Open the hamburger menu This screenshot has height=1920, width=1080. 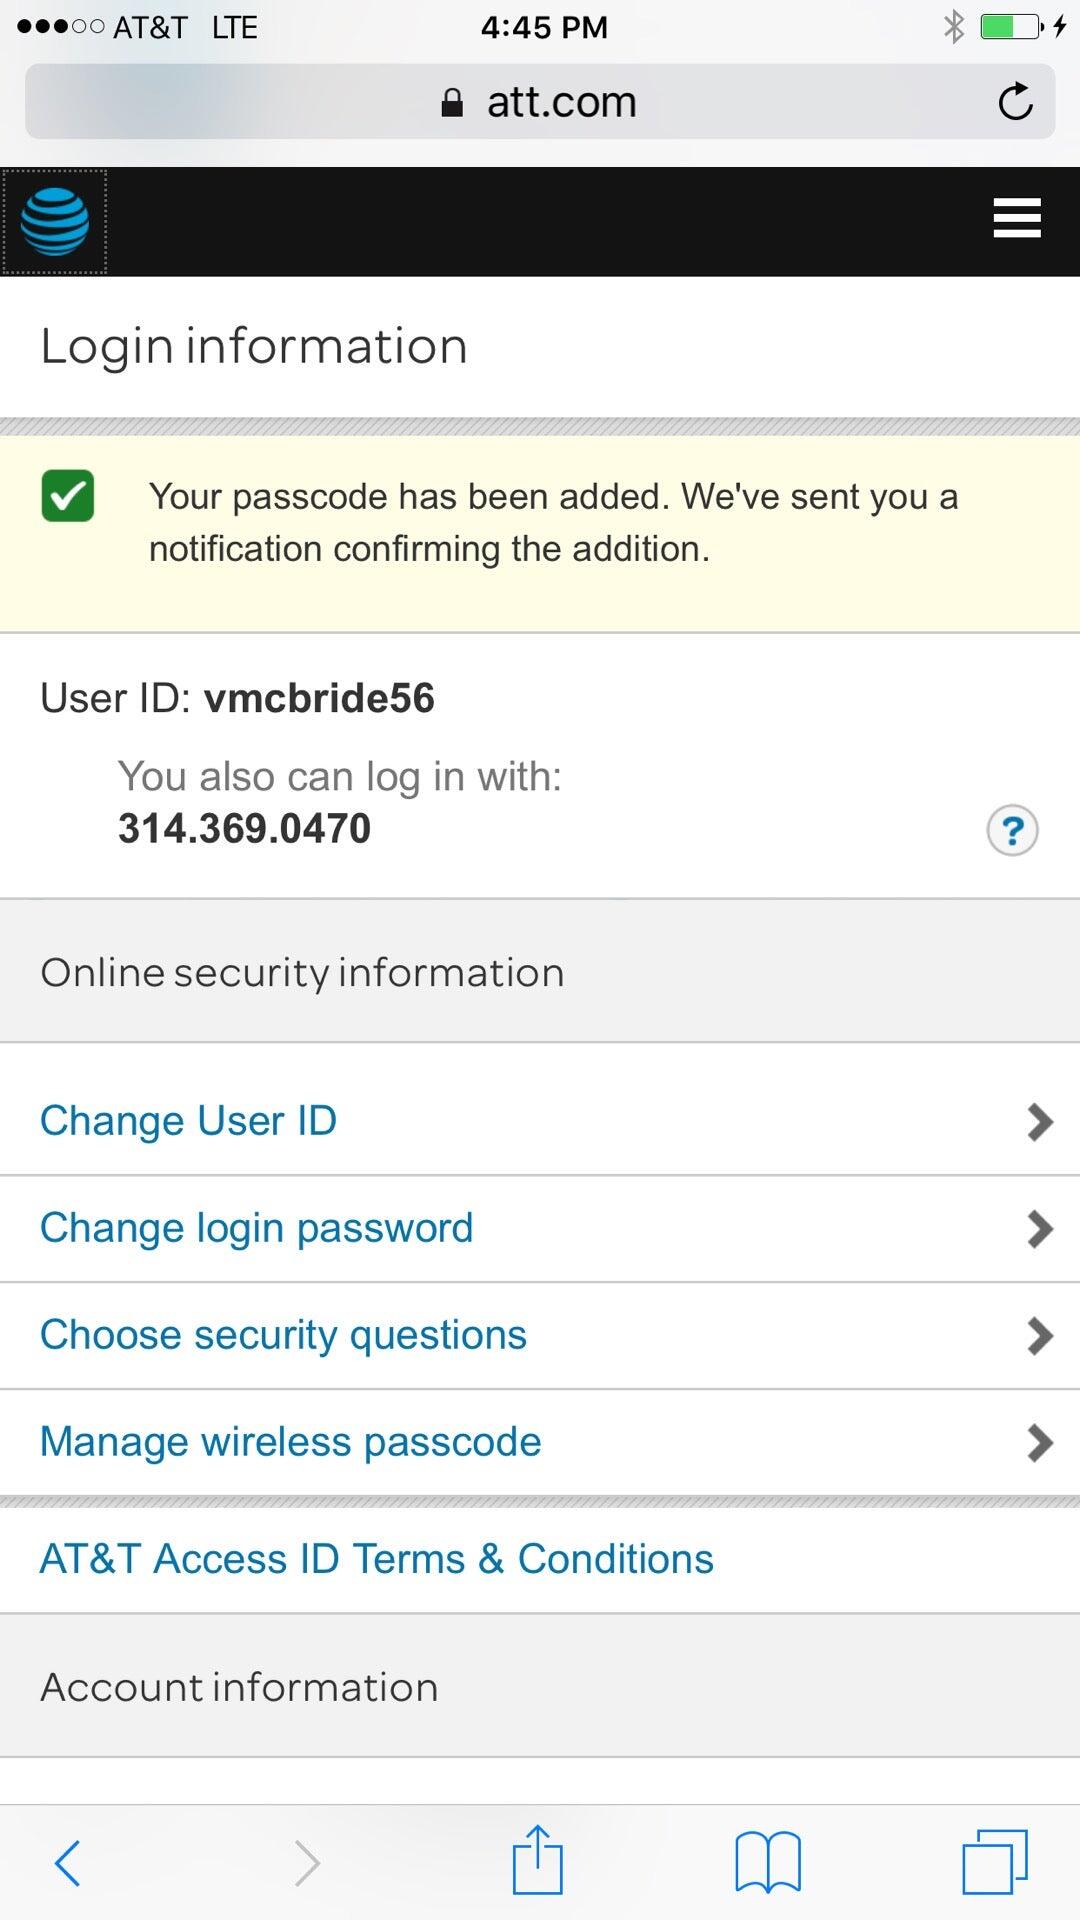[1017, 218]
